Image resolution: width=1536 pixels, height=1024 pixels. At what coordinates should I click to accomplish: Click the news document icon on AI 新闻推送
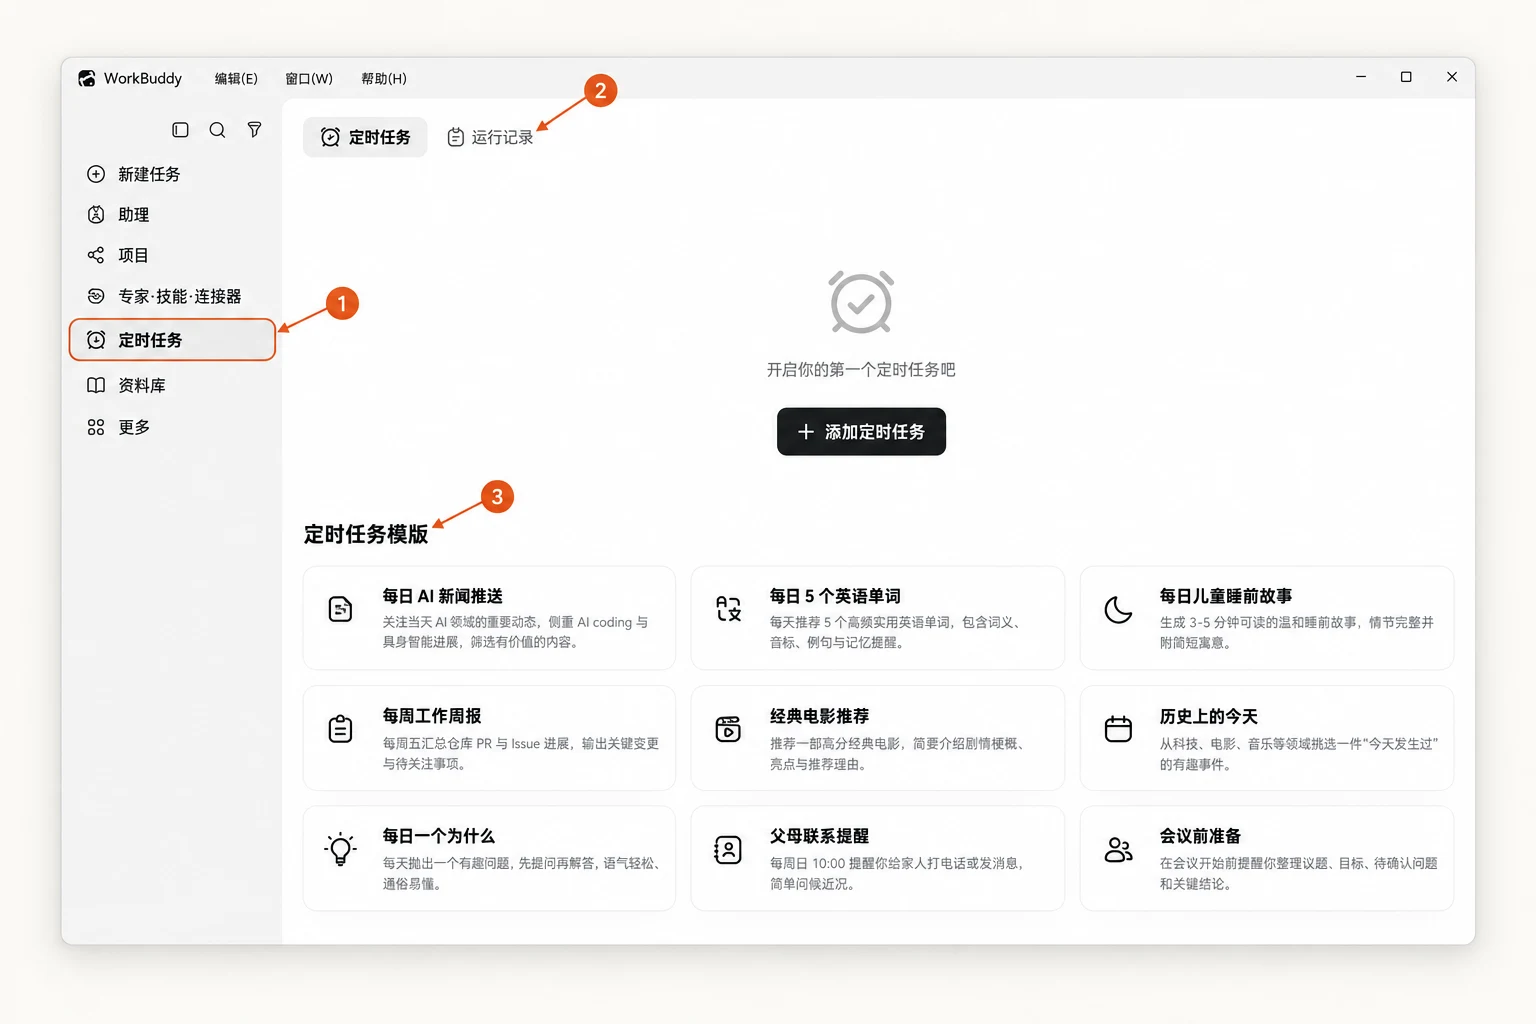[341, 609]
